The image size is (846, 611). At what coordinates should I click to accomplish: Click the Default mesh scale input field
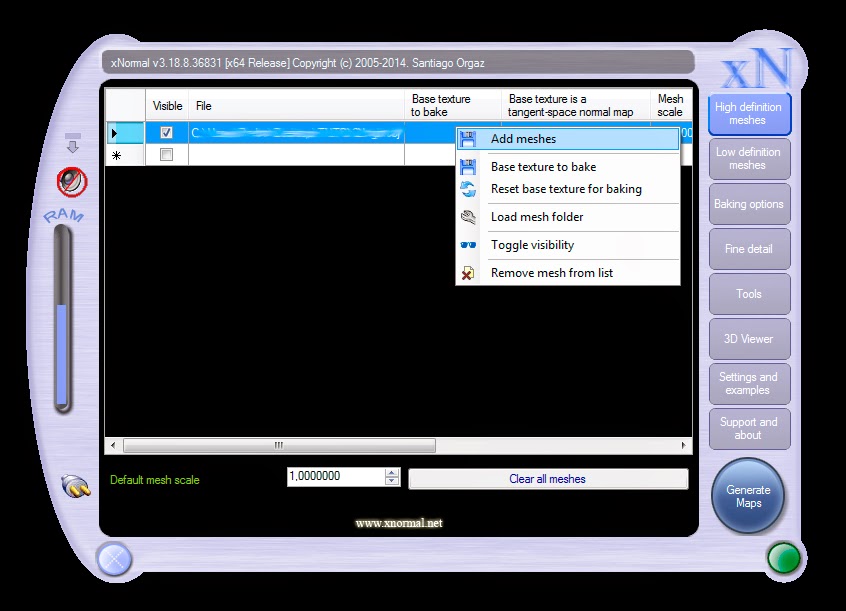point(336,476)
